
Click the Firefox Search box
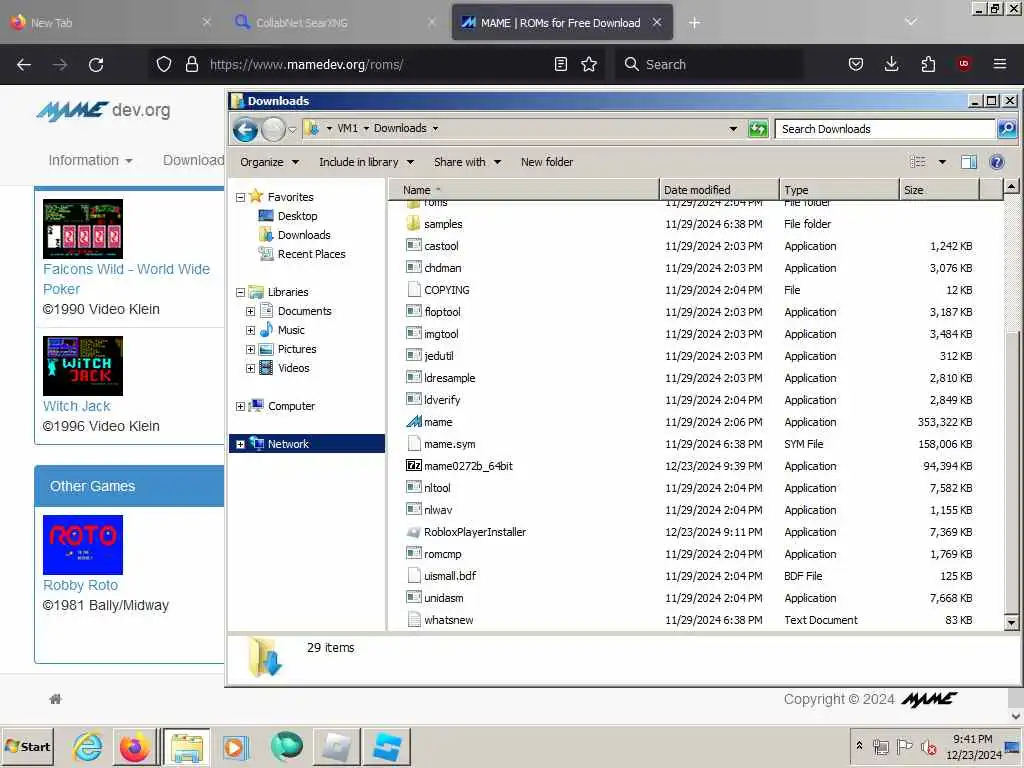coord(709,64)
